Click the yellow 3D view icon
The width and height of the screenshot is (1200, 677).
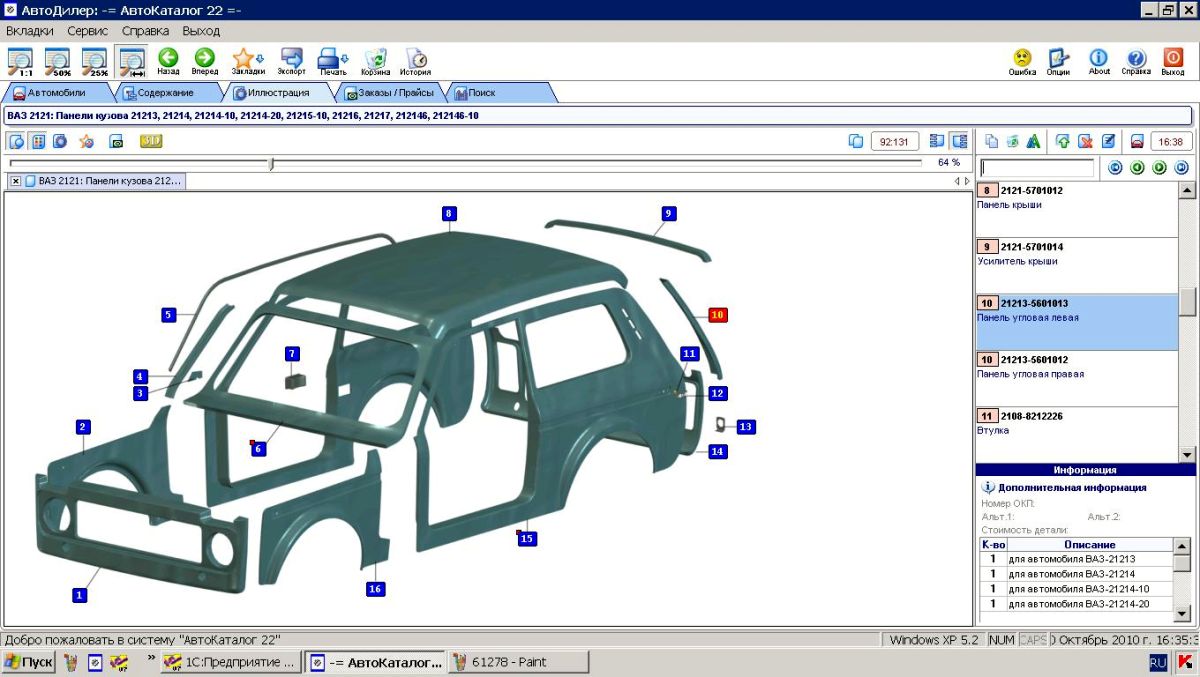(151, 141)
